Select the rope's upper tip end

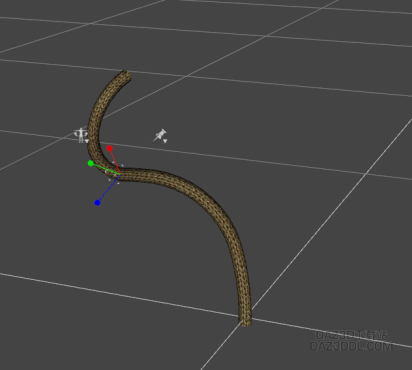click(127, 75)
